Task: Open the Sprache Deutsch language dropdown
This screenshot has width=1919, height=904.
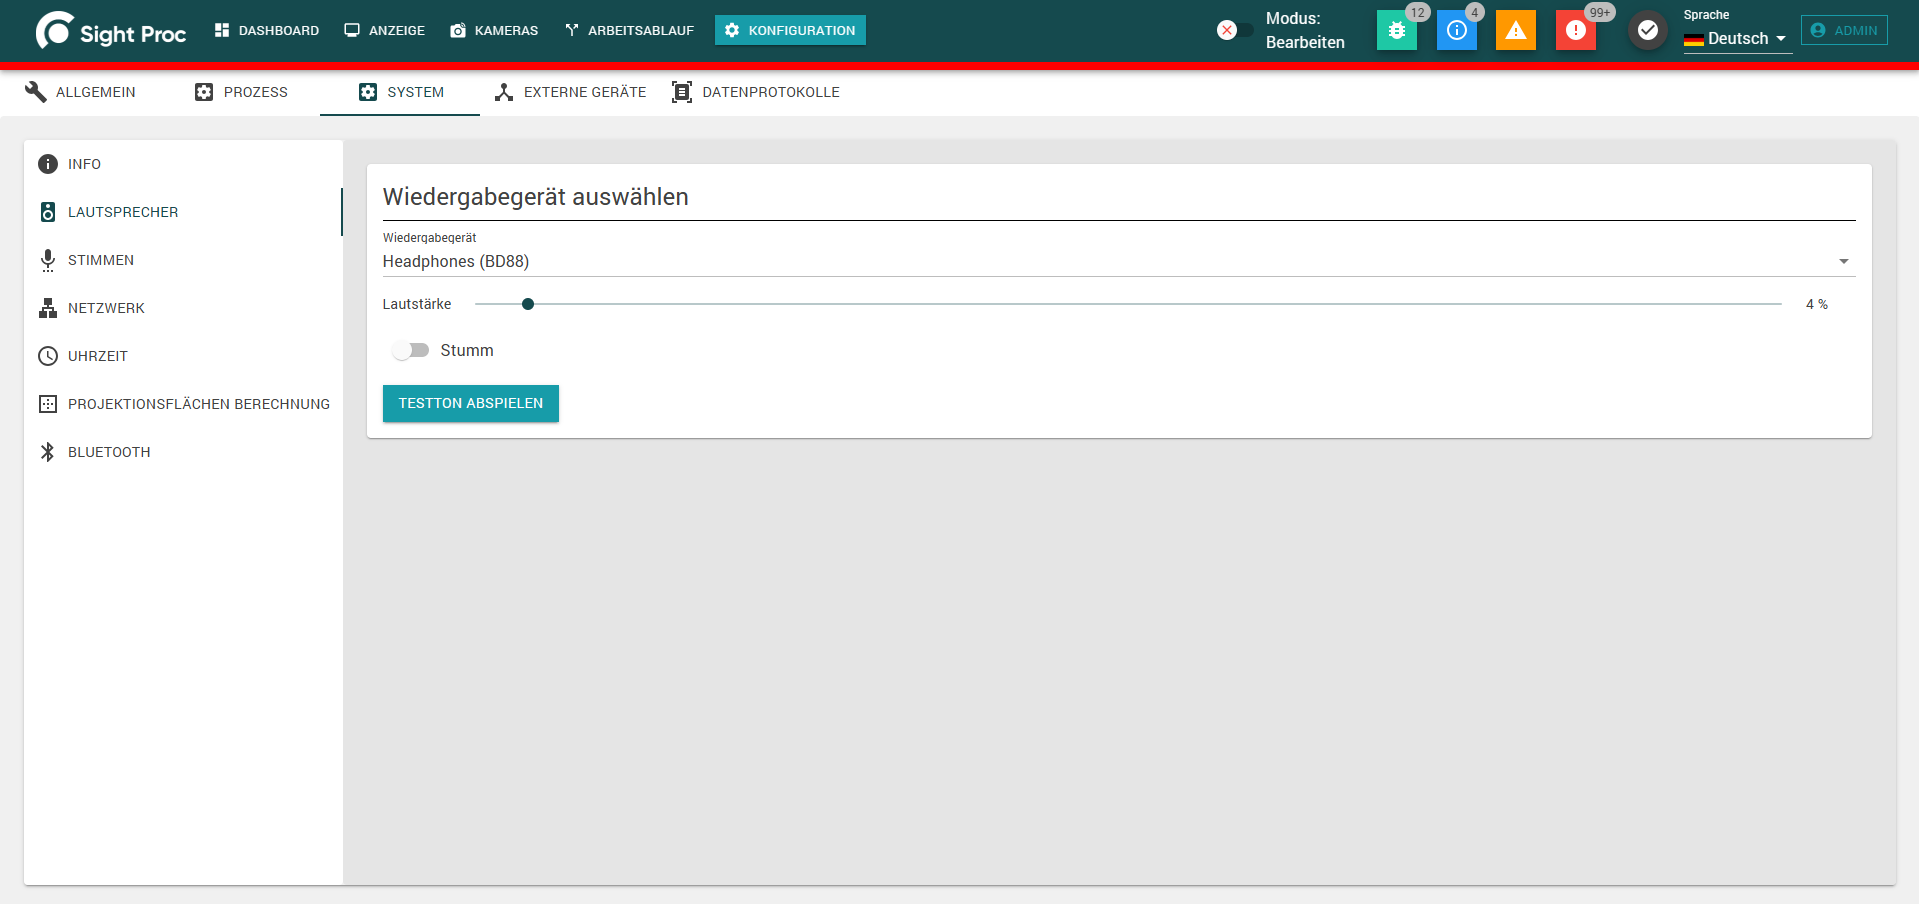Action: (x=1737, y=38)
